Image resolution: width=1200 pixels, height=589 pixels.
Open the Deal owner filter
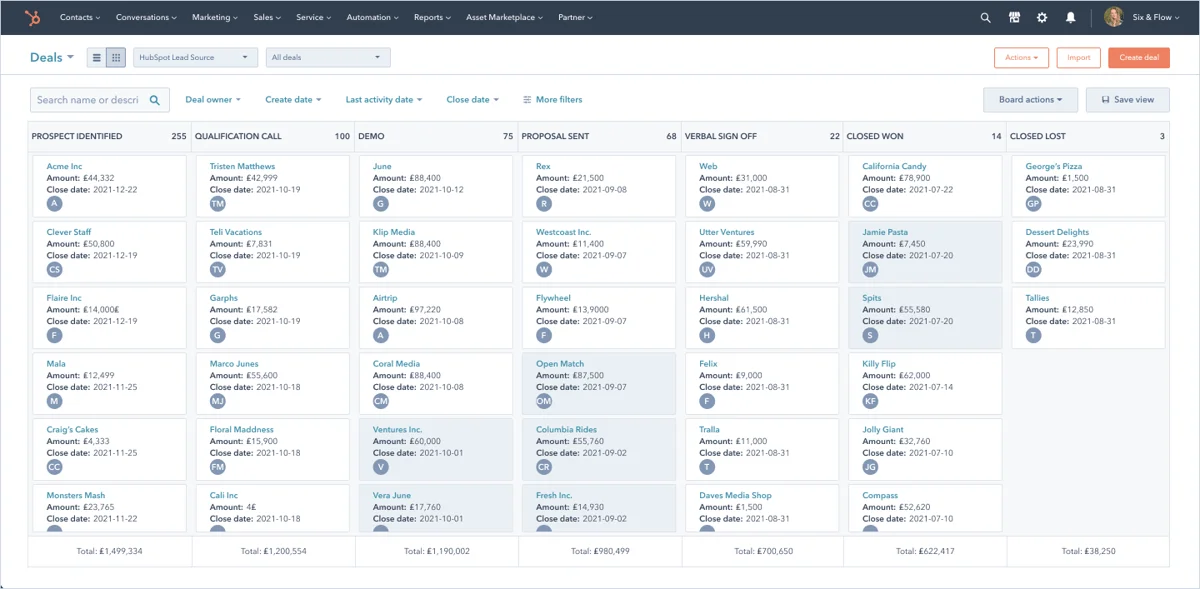(212, 100)
